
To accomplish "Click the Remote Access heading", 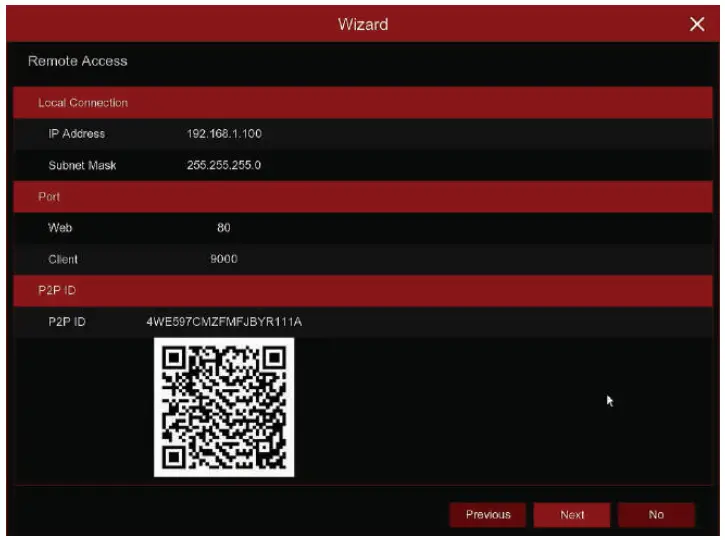I will [x=78, y=61].
